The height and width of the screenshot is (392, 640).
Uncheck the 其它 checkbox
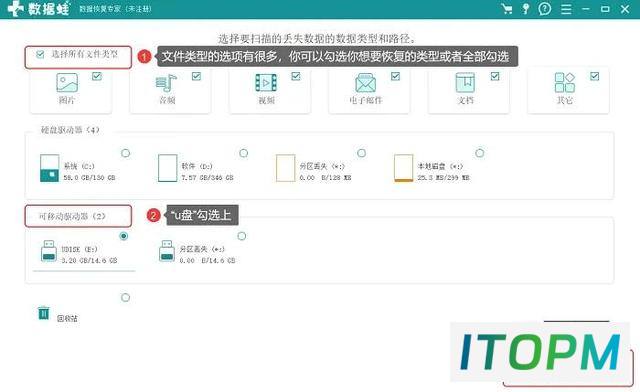(x=595, y=76)
